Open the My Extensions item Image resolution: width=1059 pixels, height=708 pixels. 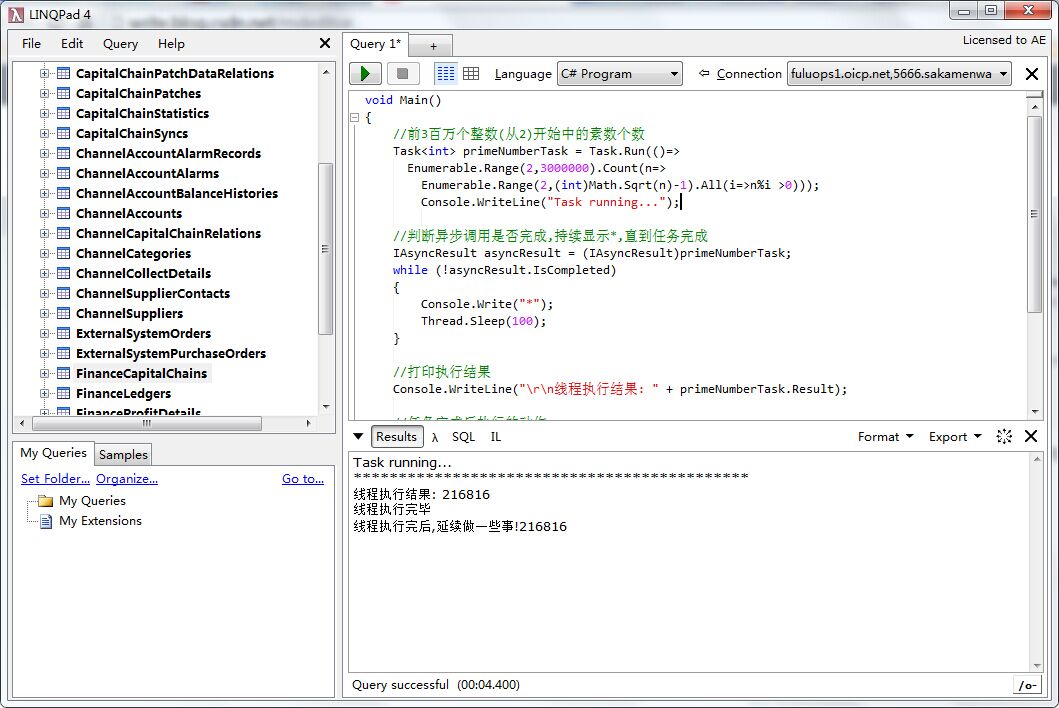click(100, 521)
